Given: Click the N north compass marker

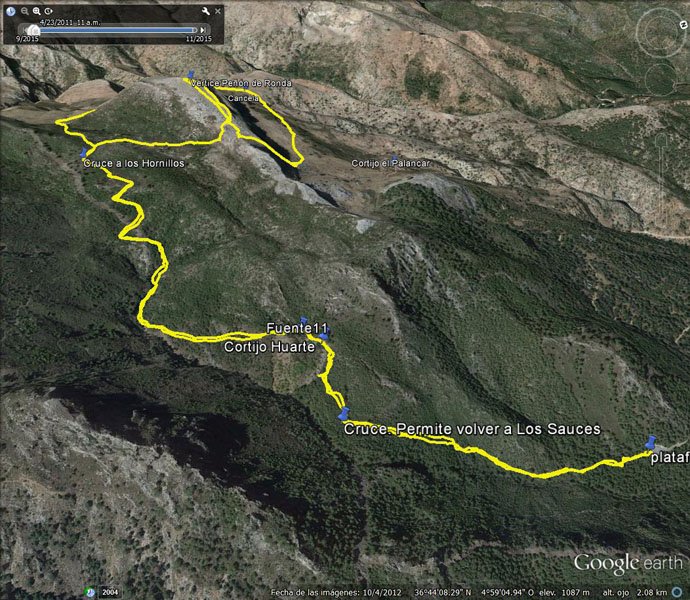Looking at the screenshot, I should tap(683, 26).
